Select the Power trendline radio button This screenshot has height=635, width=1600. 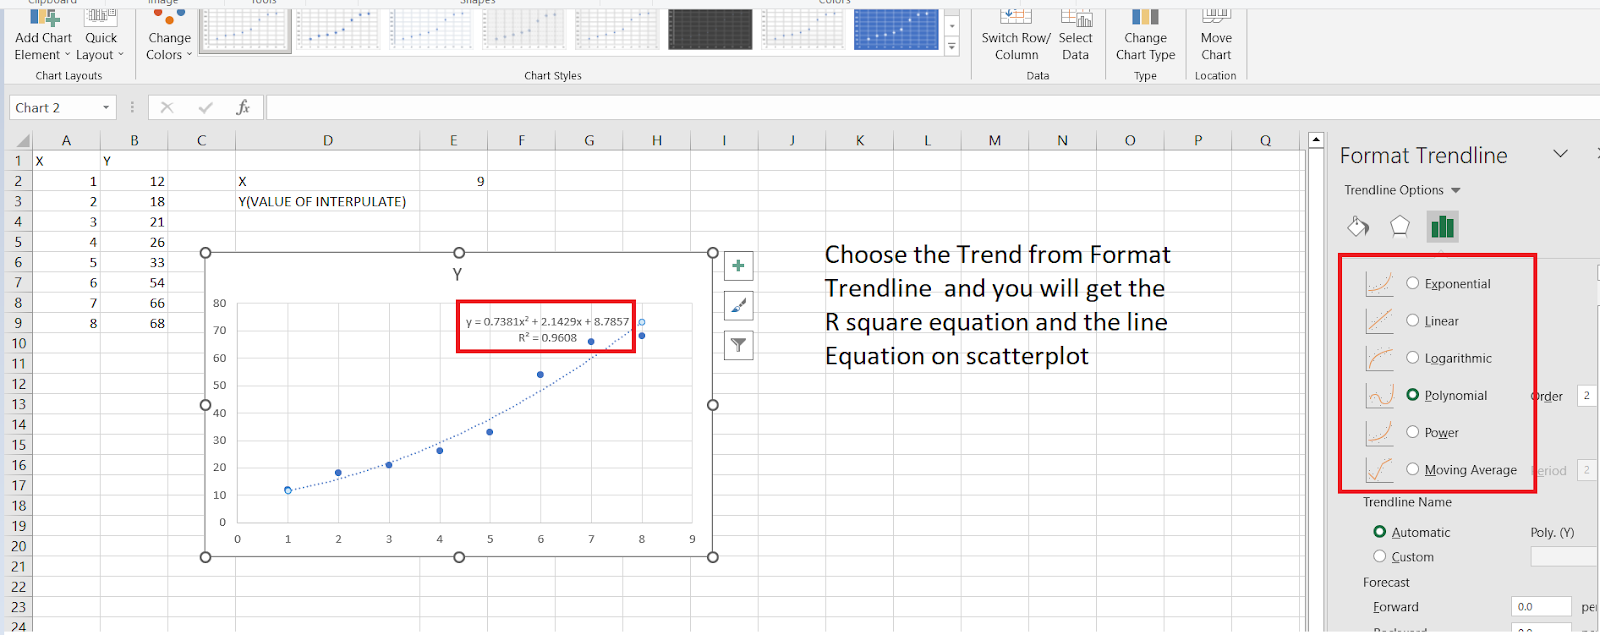[1412, 432]
